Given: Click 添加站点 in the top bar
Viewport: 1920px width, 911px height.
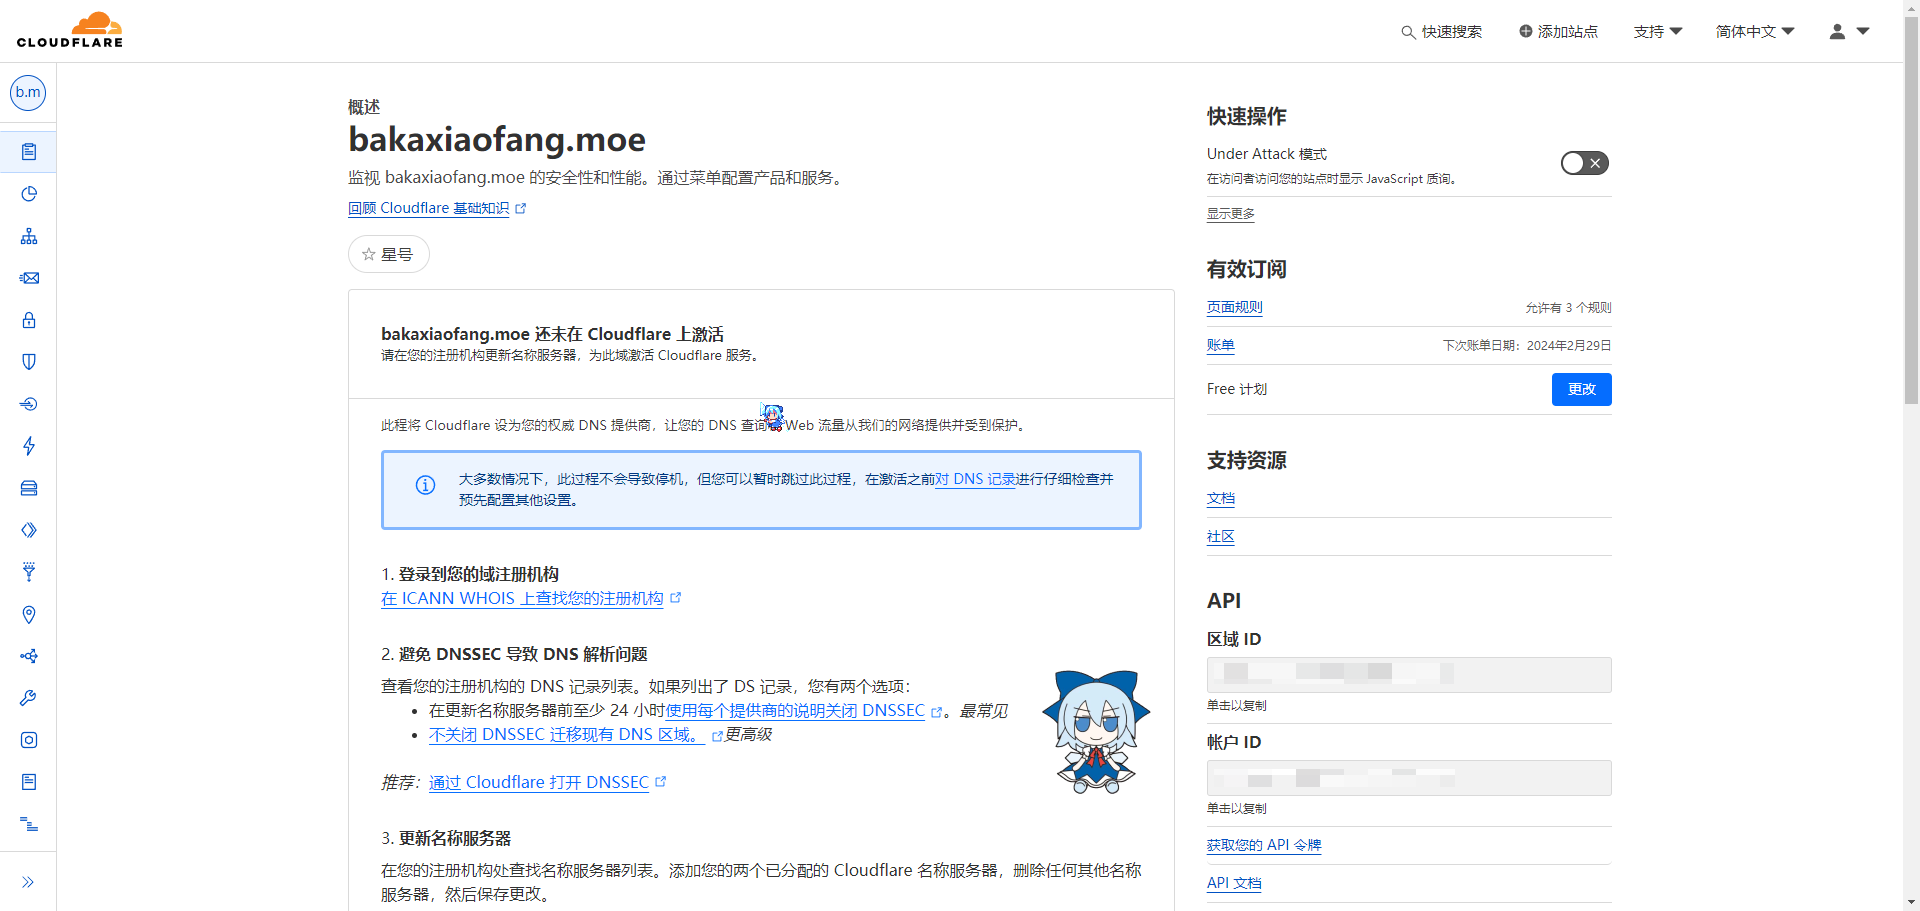Looking at the screenshot, I should pyautogui.click(x=1558, y=32).
